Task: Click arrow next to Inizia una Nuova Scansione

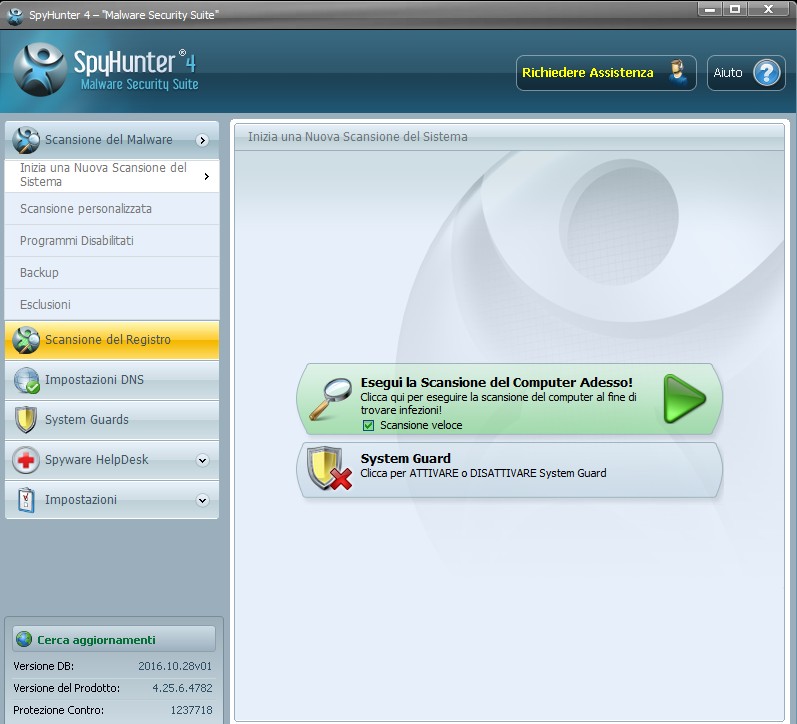Action: [206, 176]
